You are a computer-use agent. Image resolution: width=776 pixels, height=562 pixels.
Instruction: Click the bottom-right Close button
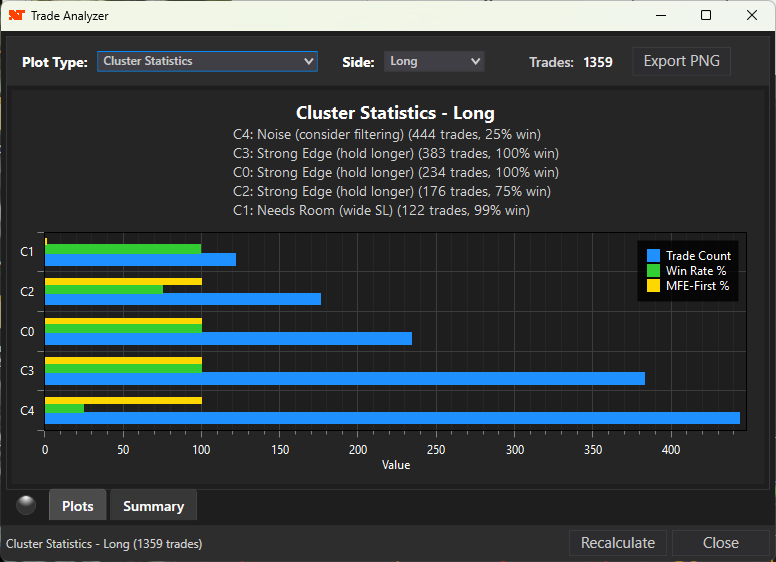(720, 543)
